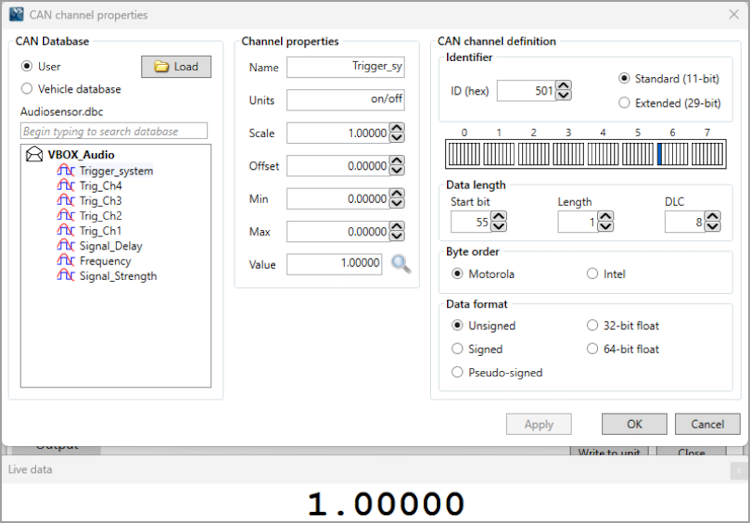The image size is (750, 523).
Task: Load a CAN database file
Action: pyautogui.click(x=176, y=67)
